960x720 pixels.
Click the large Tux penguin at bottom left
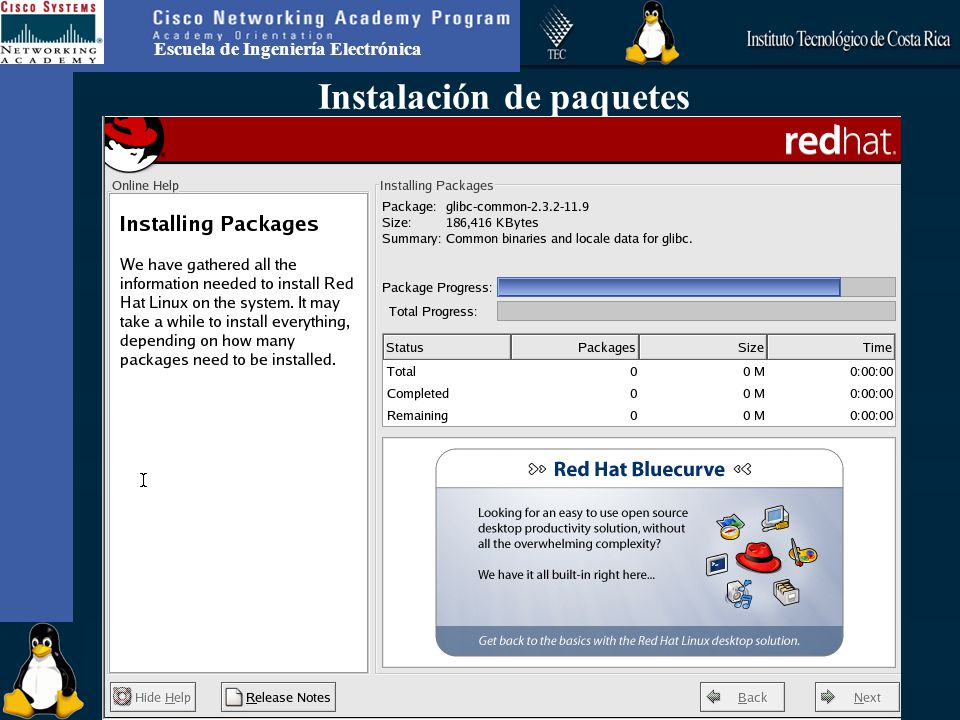(42, 670)
